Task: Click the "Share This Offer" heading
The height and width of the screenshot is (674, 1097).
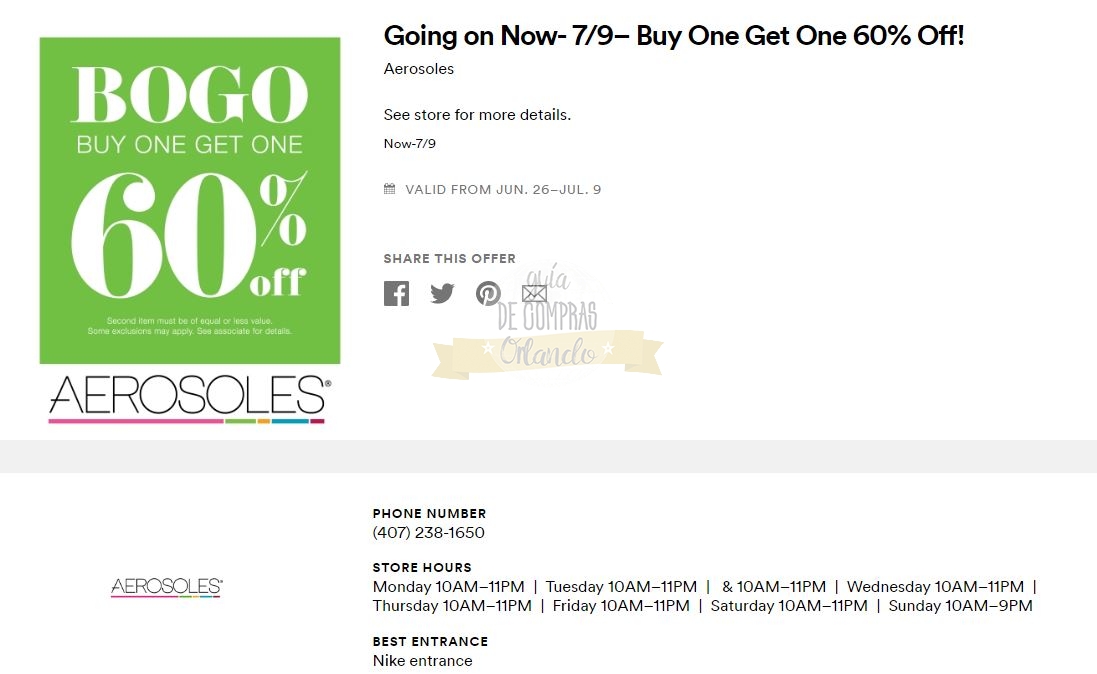Action: (449, 259)
